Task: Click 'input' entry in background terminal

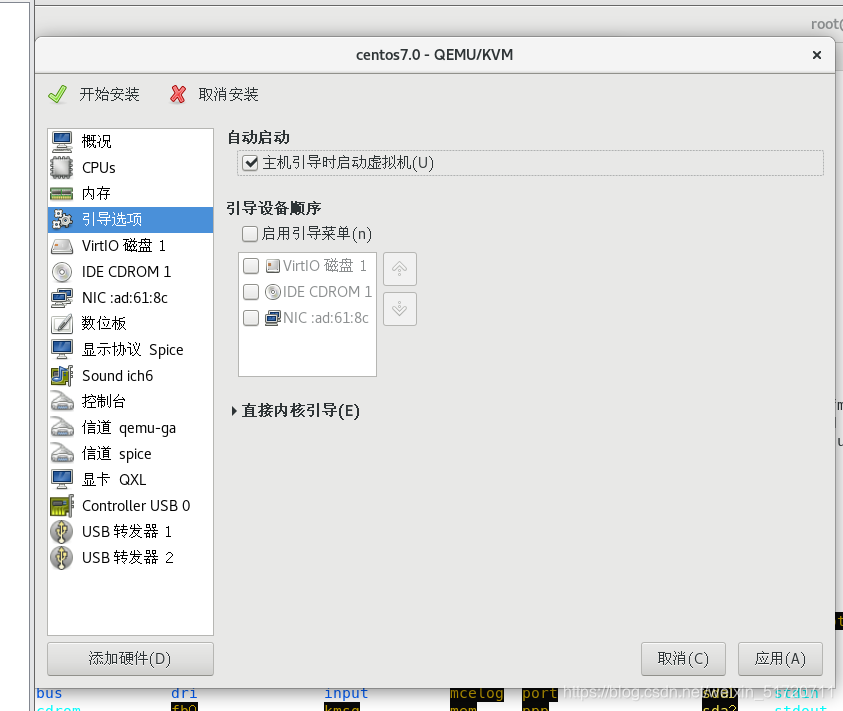Action: coord(346,693)
